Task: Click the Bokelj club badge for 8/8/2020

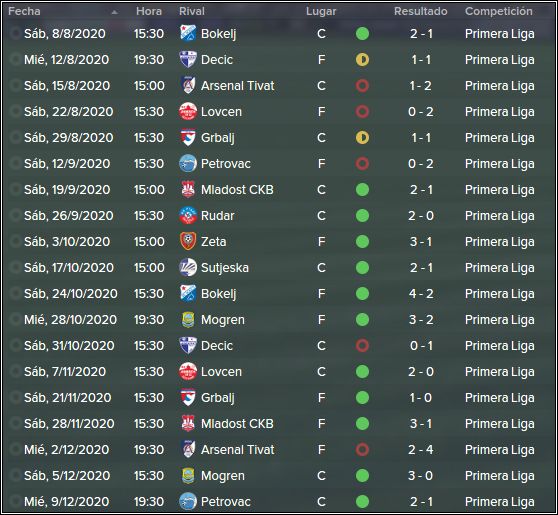Action: (188, 33)
